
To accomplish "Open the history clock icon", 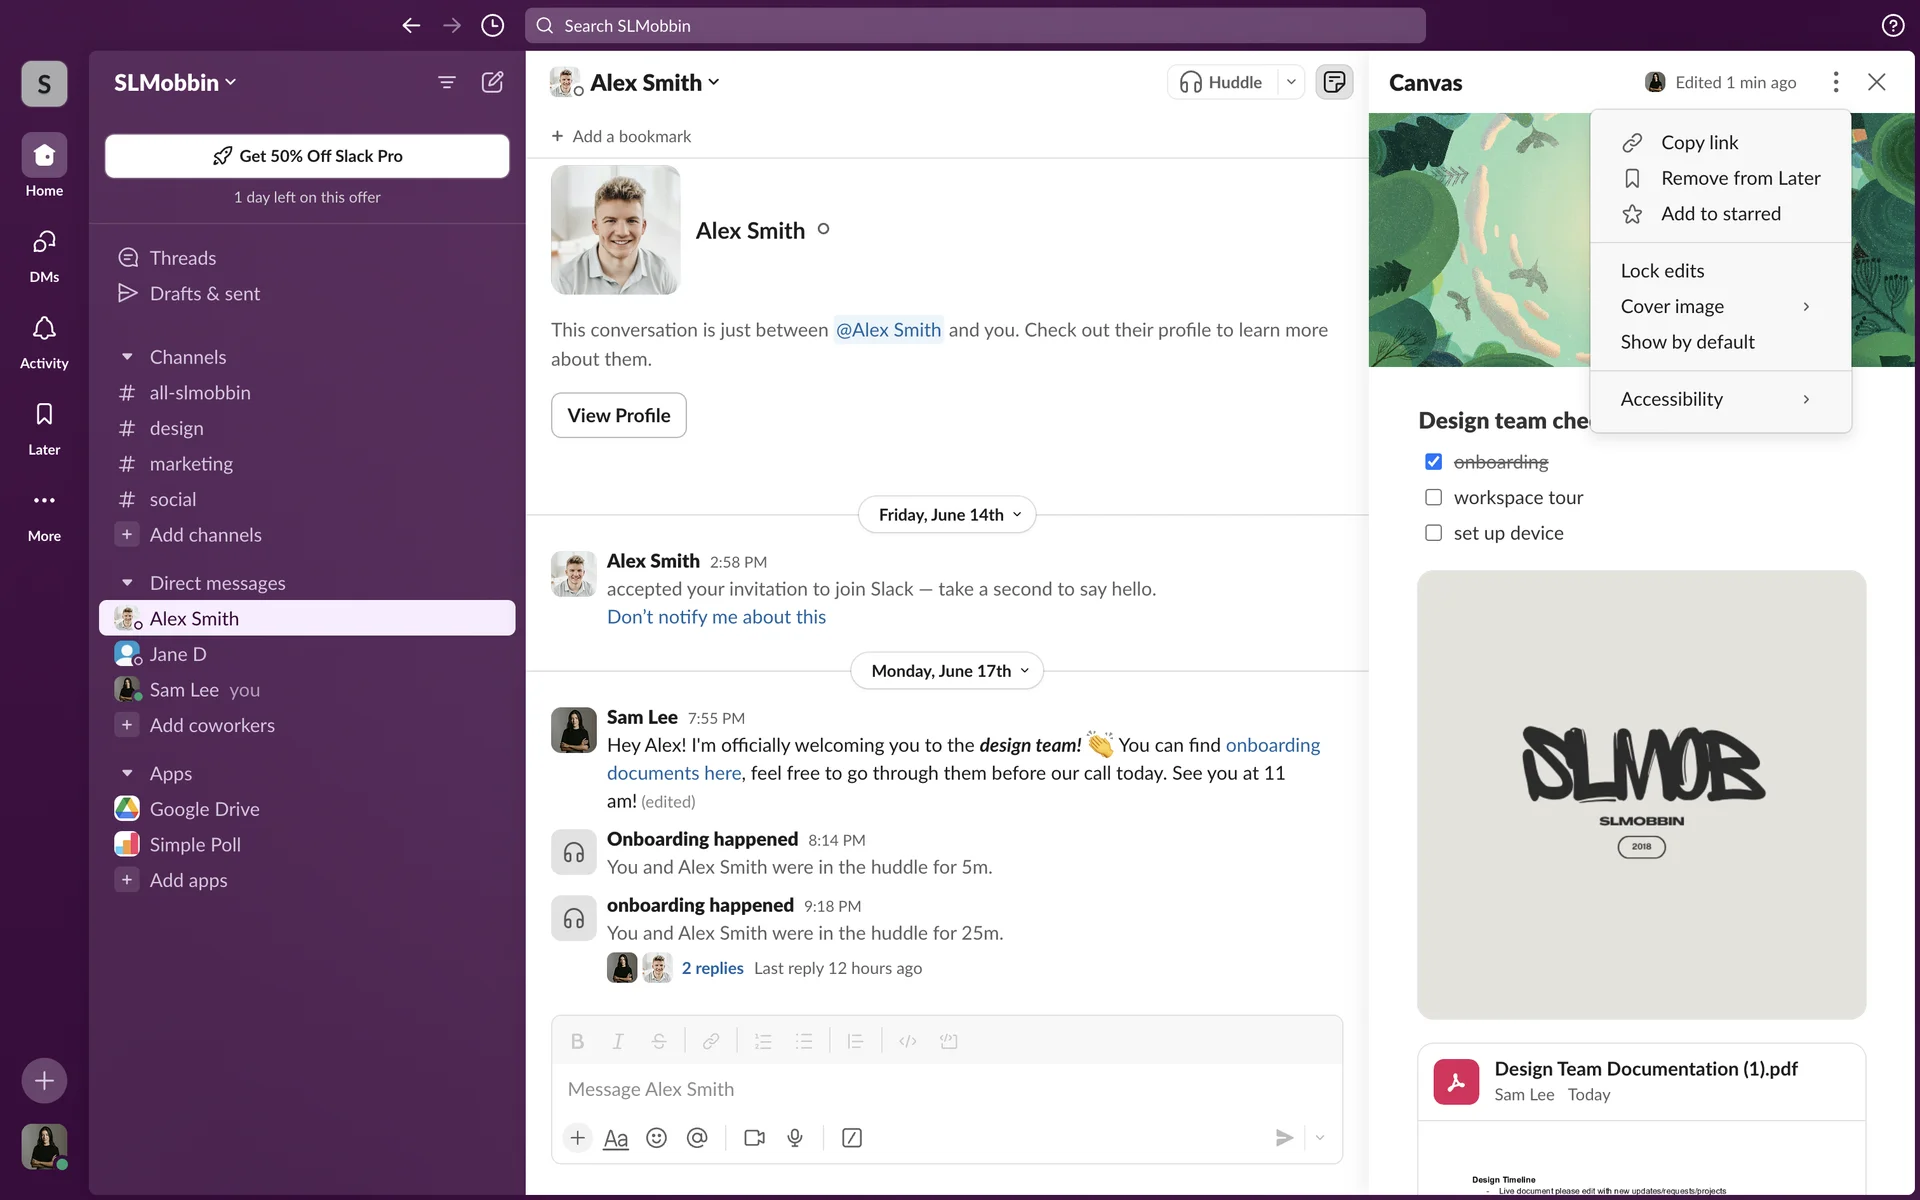I will [492, 26].
